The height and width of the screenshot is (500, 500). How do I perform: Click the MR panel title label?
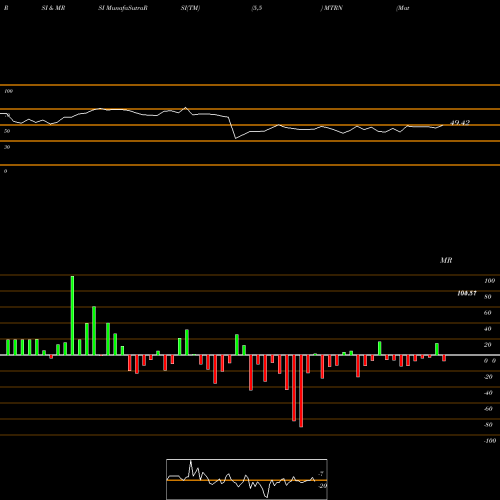[x=446, y=260]
